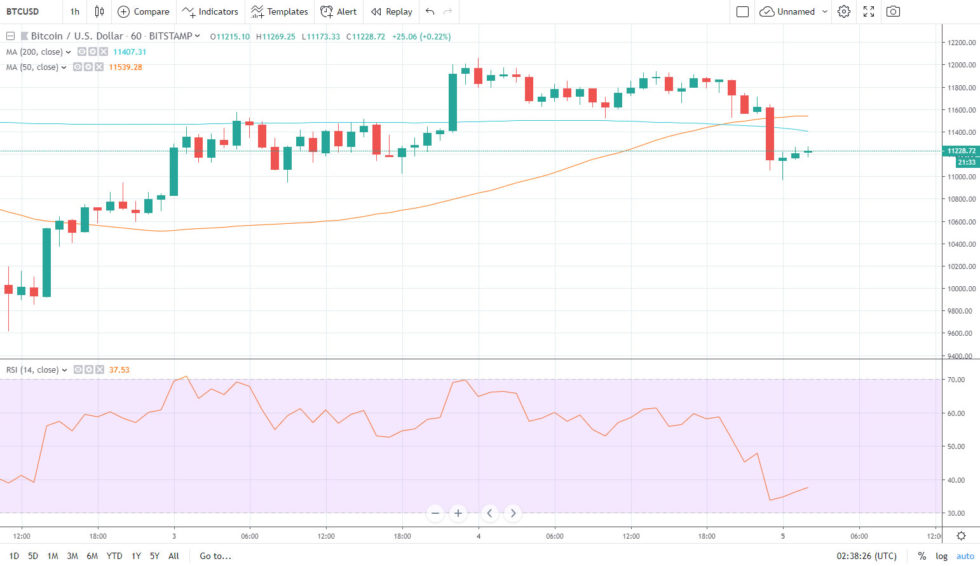The width and height of the screenshot is (980, 566).
Task: Collapse the indicator legend with the minus box
Action: 10,36
